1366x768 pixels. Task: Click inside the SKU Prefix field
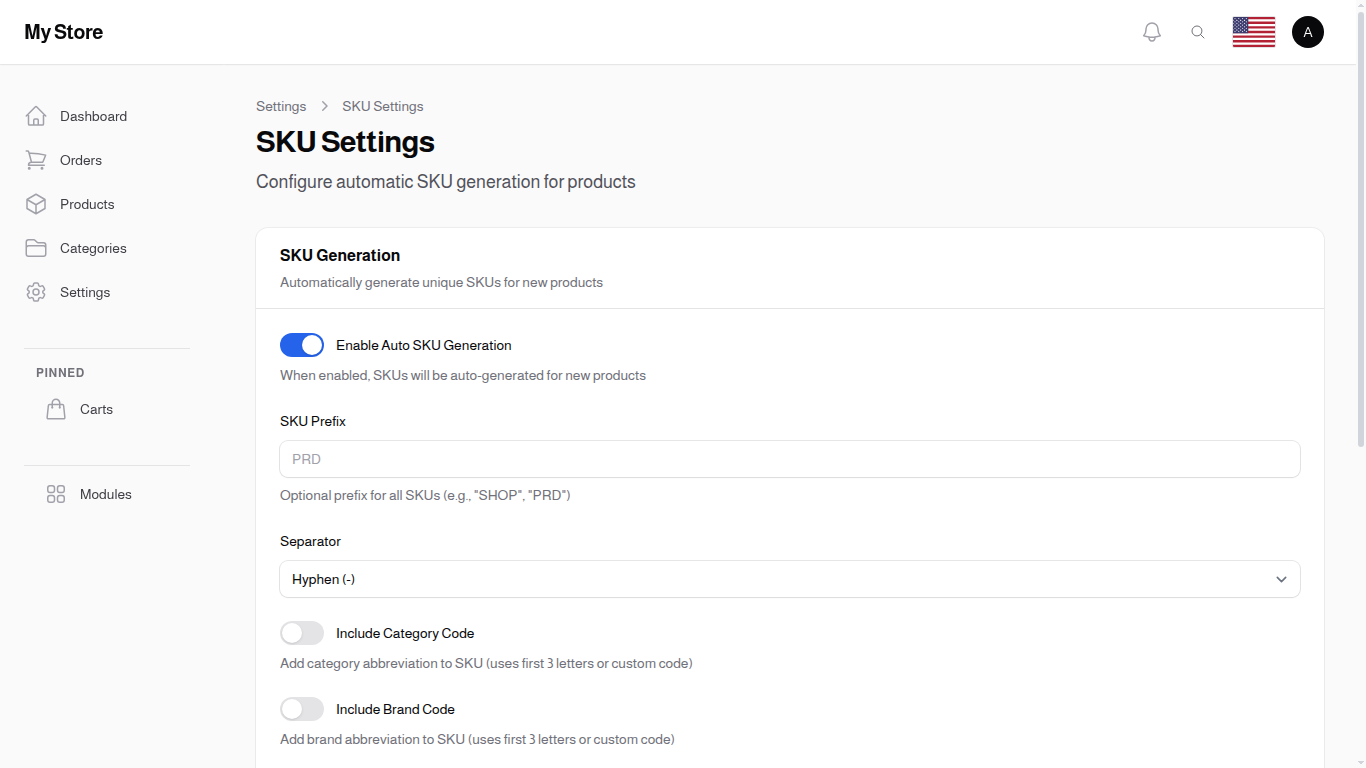coord(790,458)
